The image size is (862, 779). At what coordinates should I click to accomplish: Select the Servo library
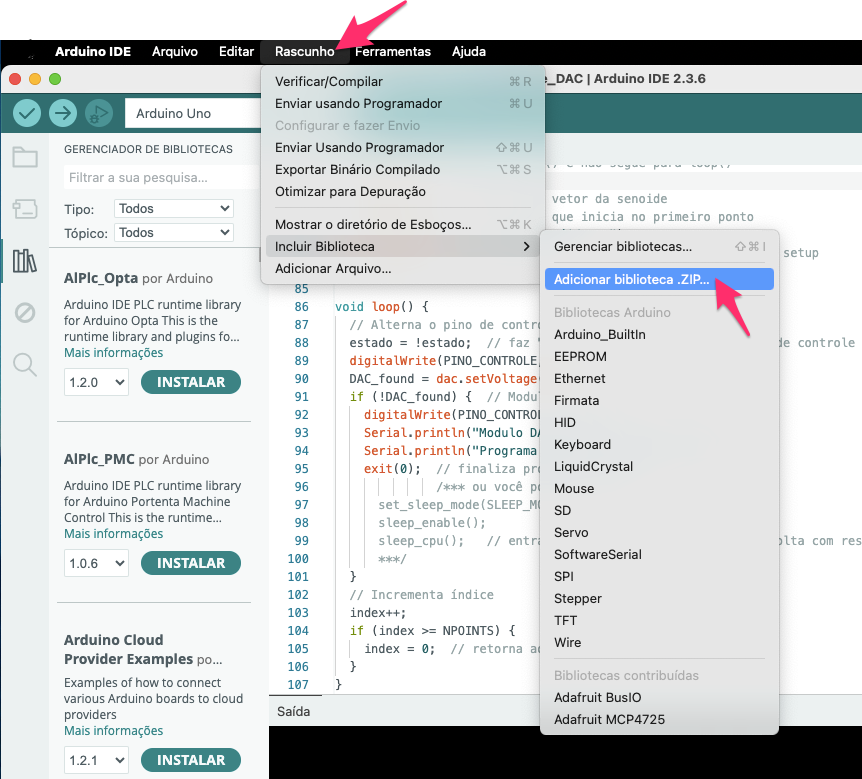[x=659, y=532]
